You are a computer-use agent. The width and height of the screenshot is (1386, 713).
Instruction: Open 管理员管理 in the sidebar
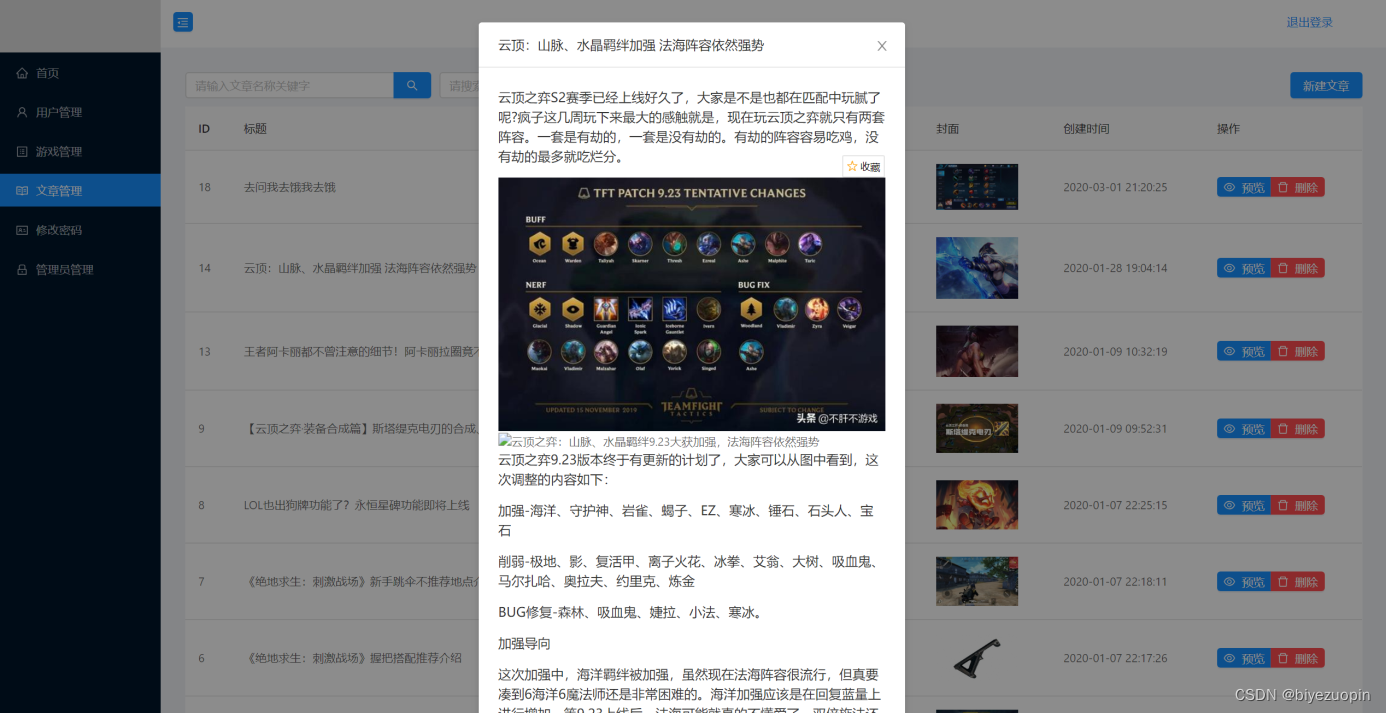(80, 270)
